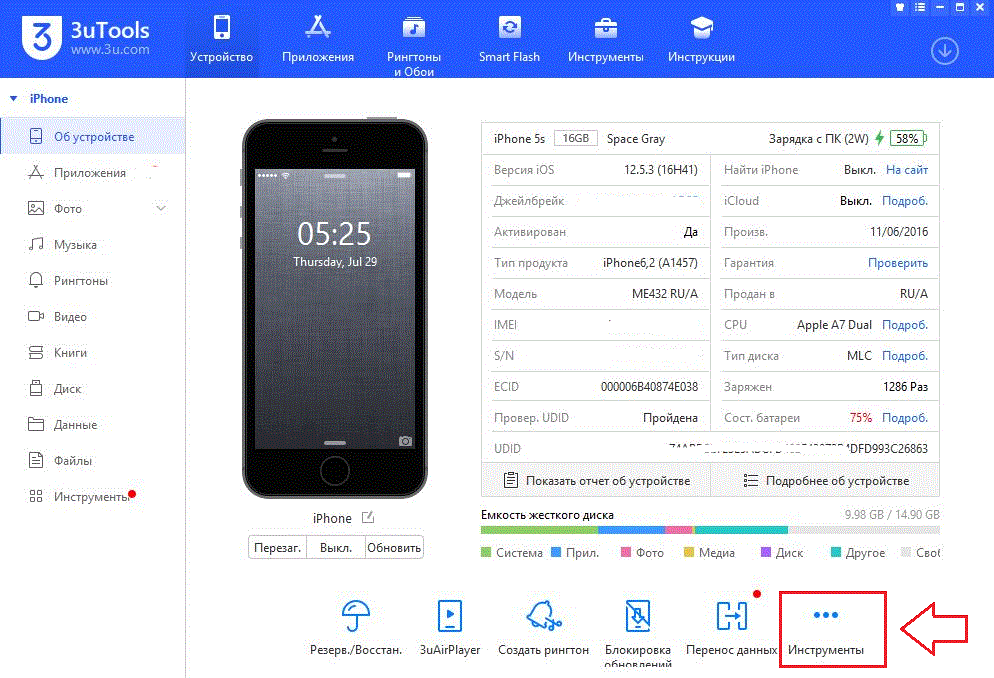
Task: Click the 58% battery charge indicator
Action: tap(908, 138)
